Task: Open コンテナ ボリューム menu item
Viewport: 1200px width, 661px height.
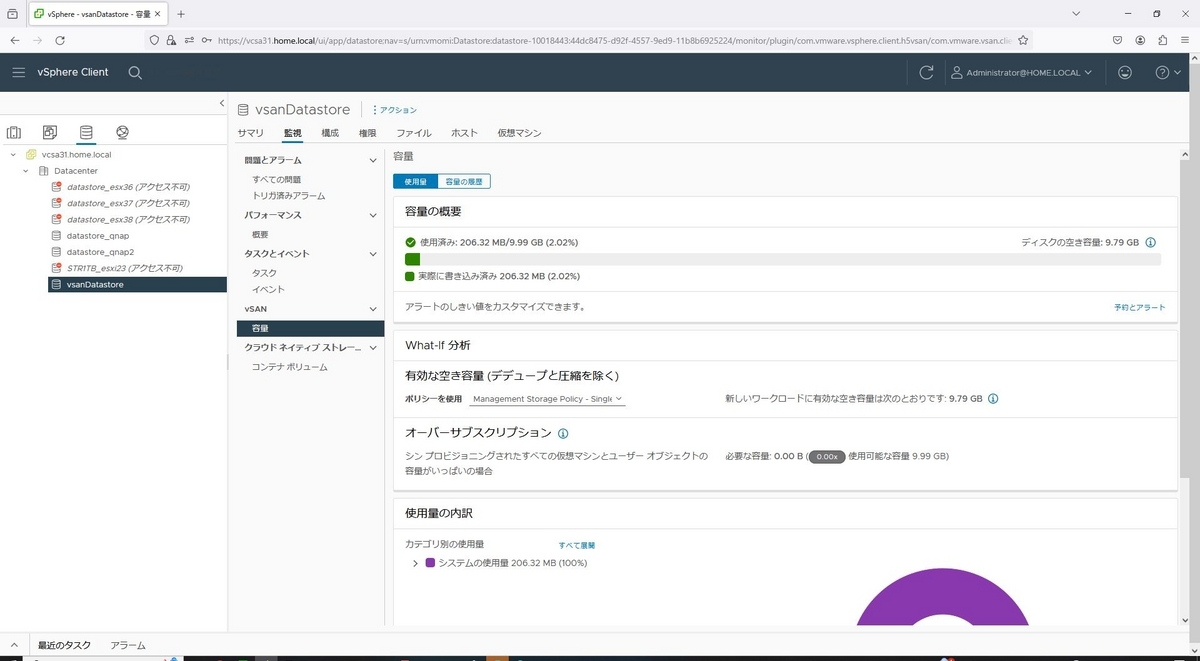Action: click(289, 367)
